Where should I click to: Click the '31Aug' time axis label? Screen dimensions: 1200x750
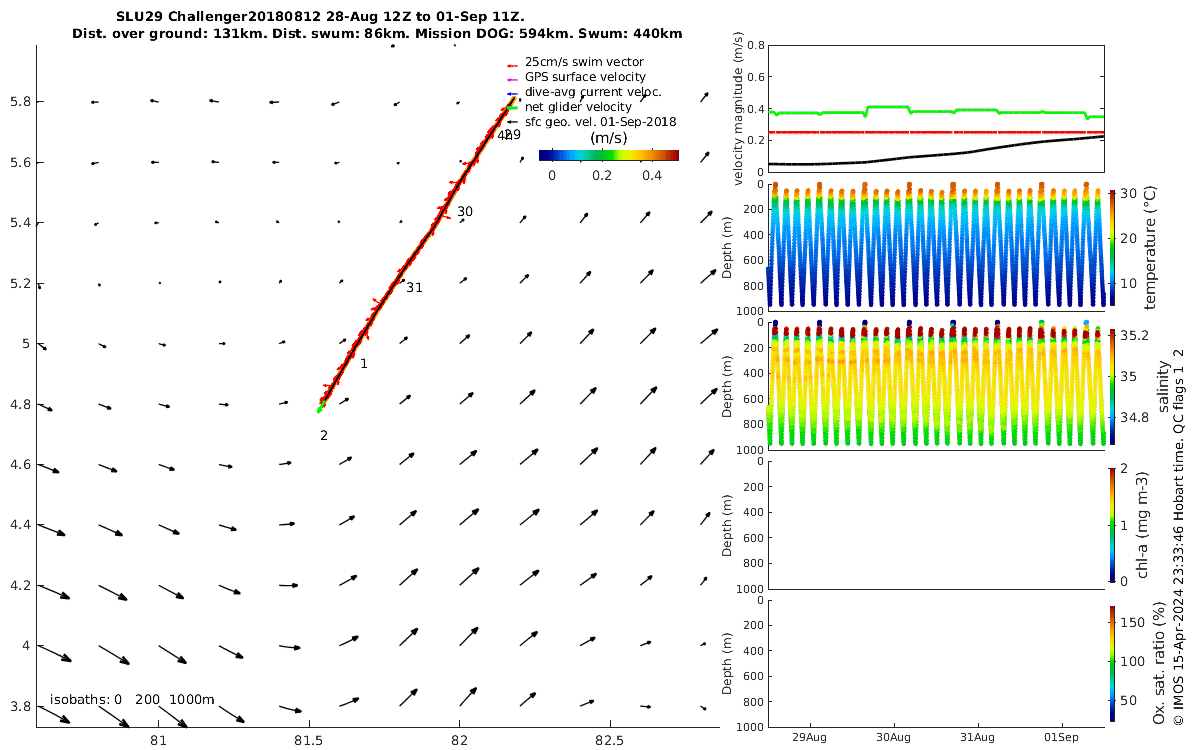tap(977, 737)
